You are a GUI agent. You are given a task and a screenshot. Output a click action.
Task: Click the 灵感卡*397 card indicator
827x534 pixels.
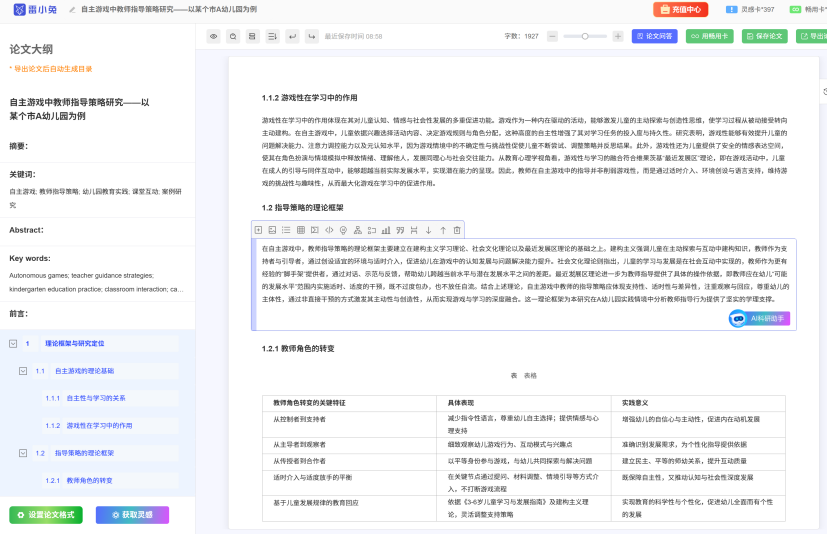coord(750,9)
